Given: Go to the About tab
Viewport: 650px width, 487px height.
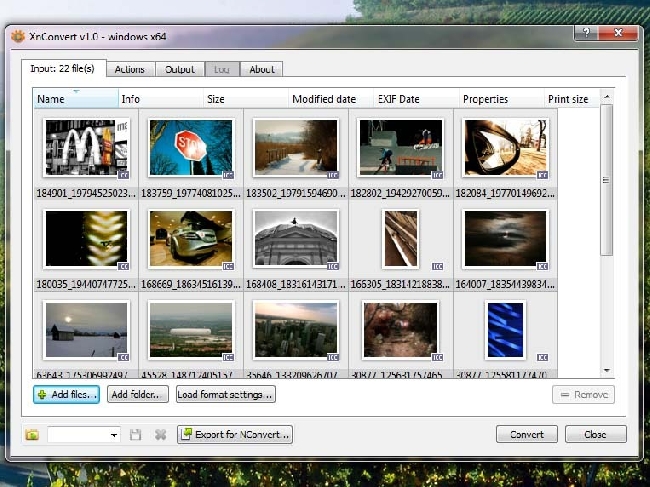Looking at the screenshot, I should click(262, 69).
